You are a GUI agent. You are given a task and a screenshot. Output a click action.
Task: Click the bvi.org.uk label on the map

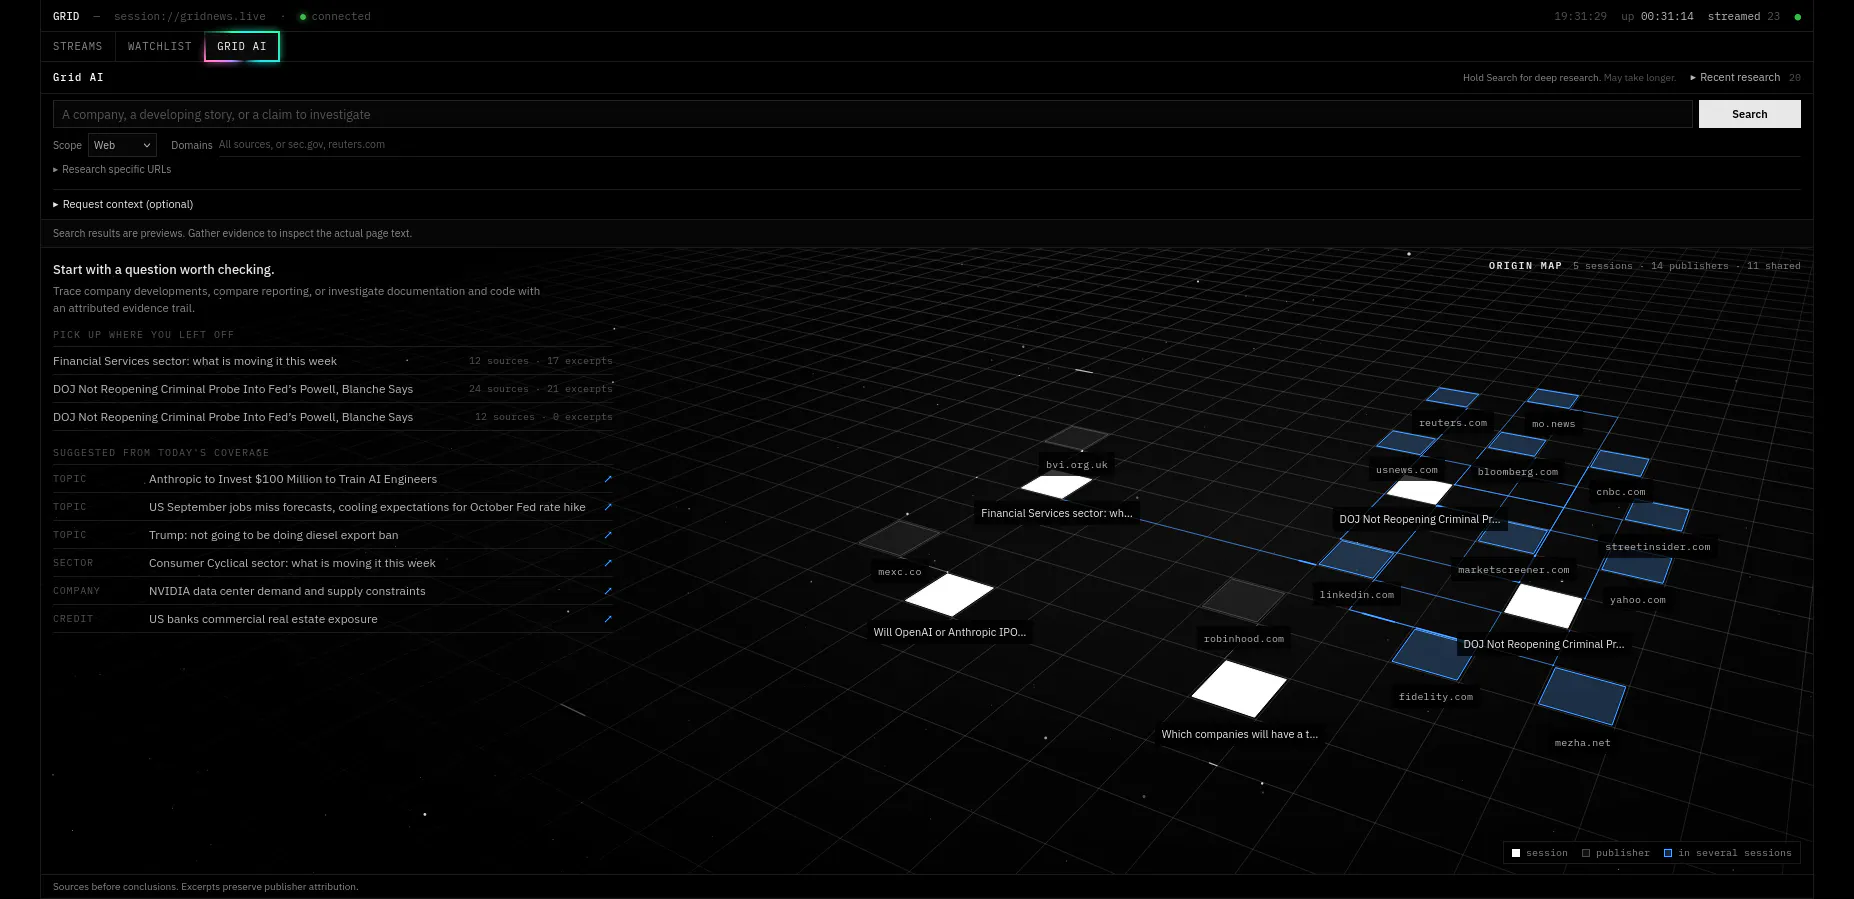tap(1077, 465)
